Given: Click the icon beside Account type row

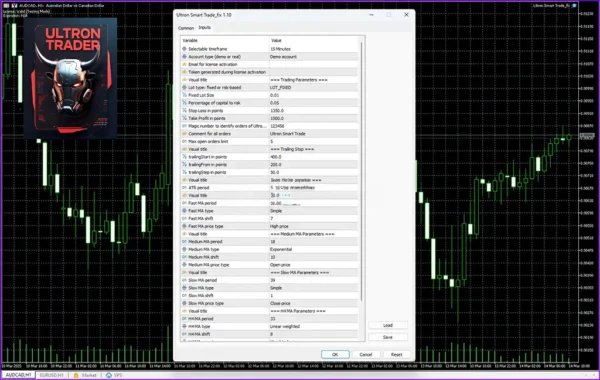Looking at the screenshot, I should coord(184,57).
